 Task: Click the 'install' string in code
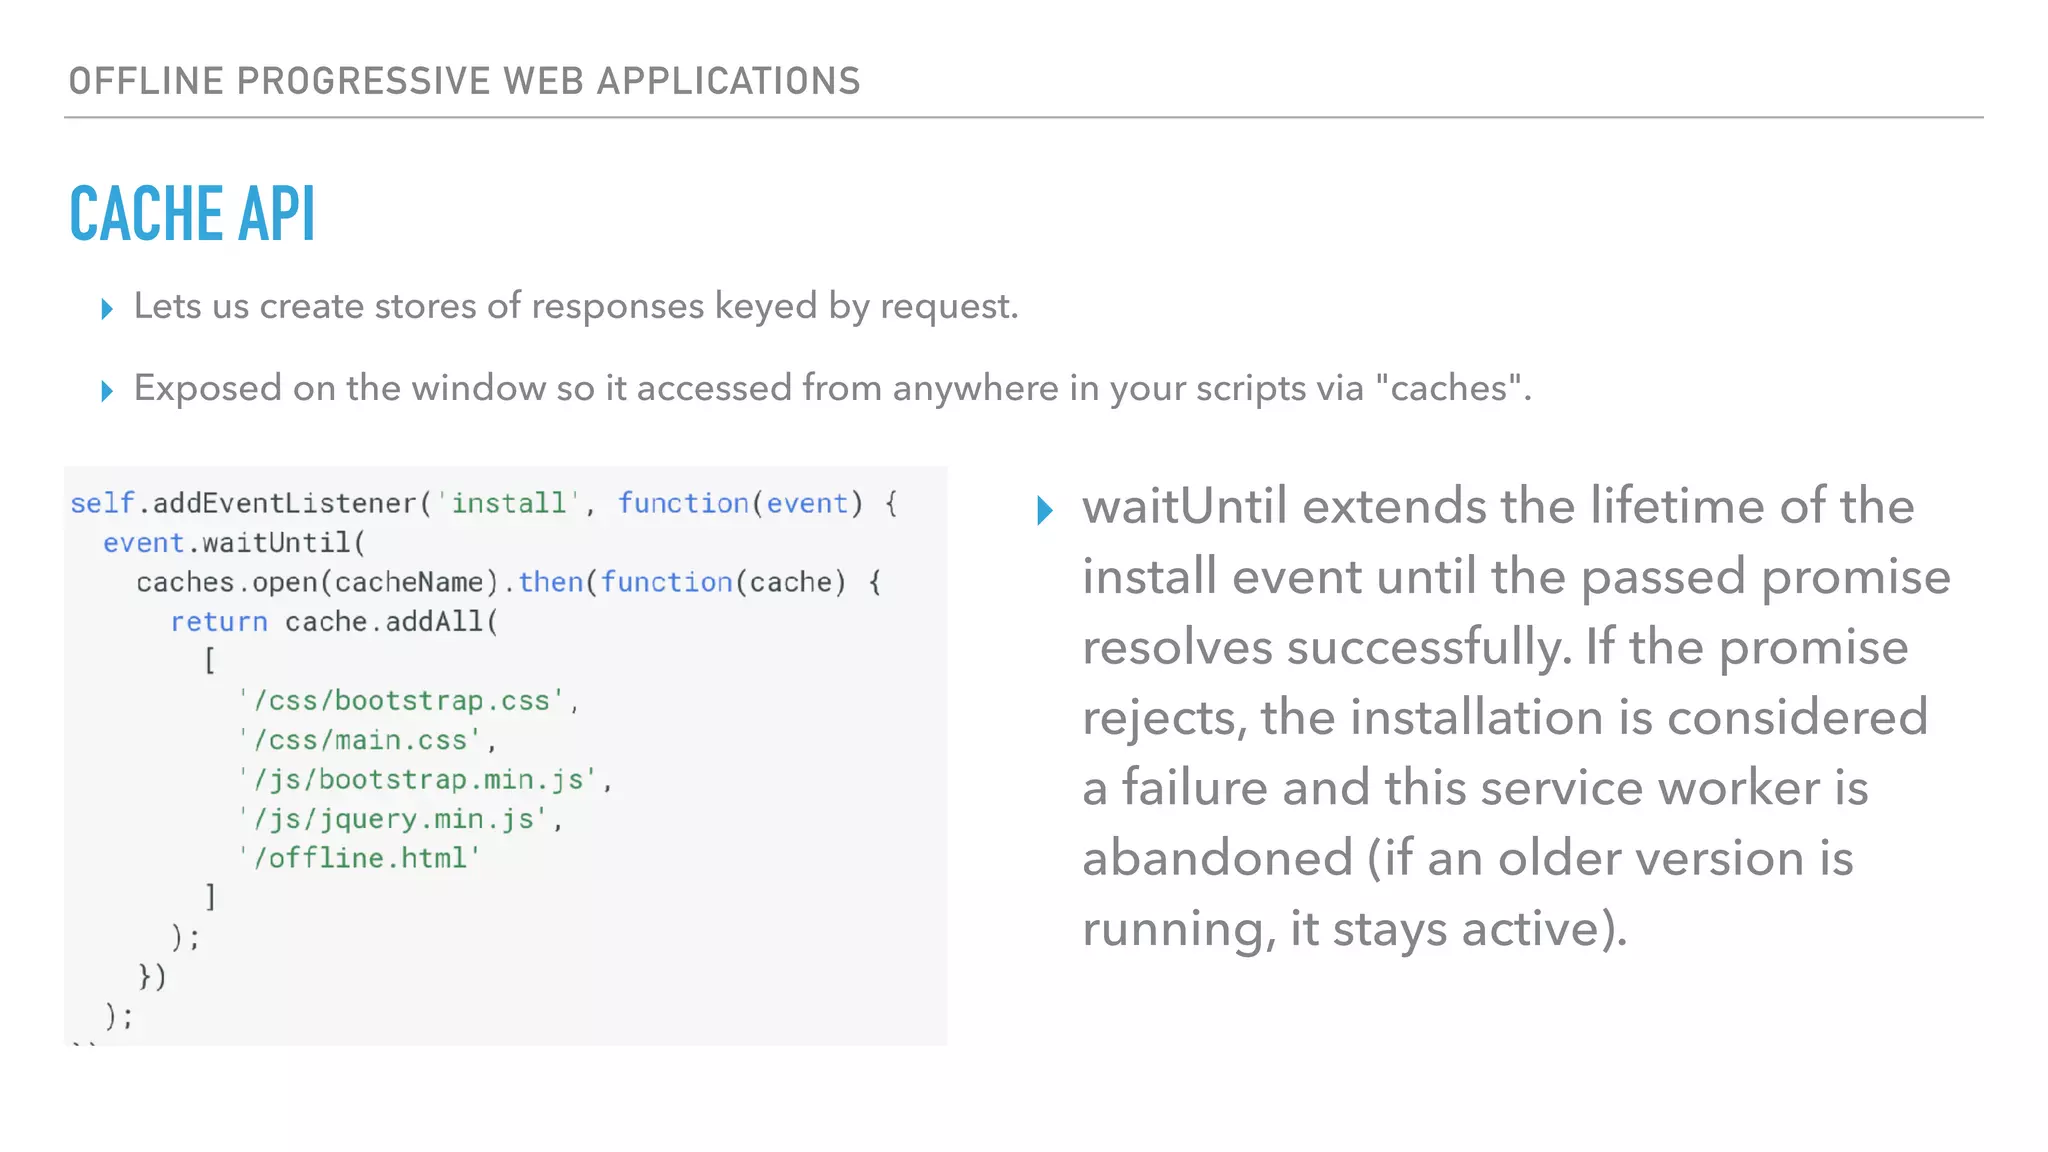coord(508,503)
